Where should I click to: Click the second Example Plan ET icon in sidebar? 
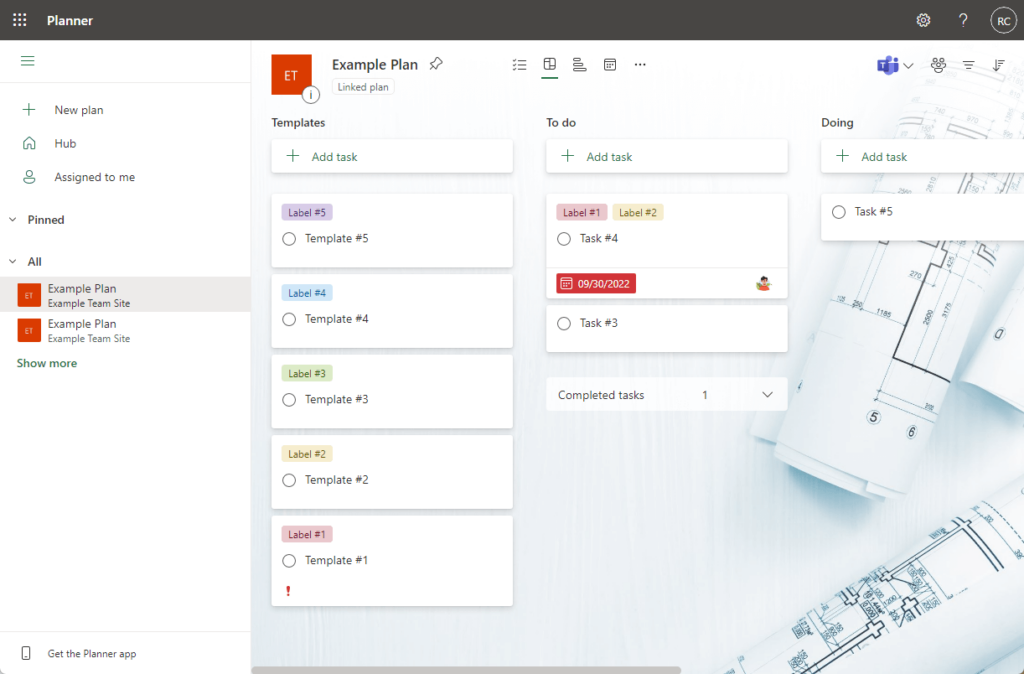tap(29, 330)
